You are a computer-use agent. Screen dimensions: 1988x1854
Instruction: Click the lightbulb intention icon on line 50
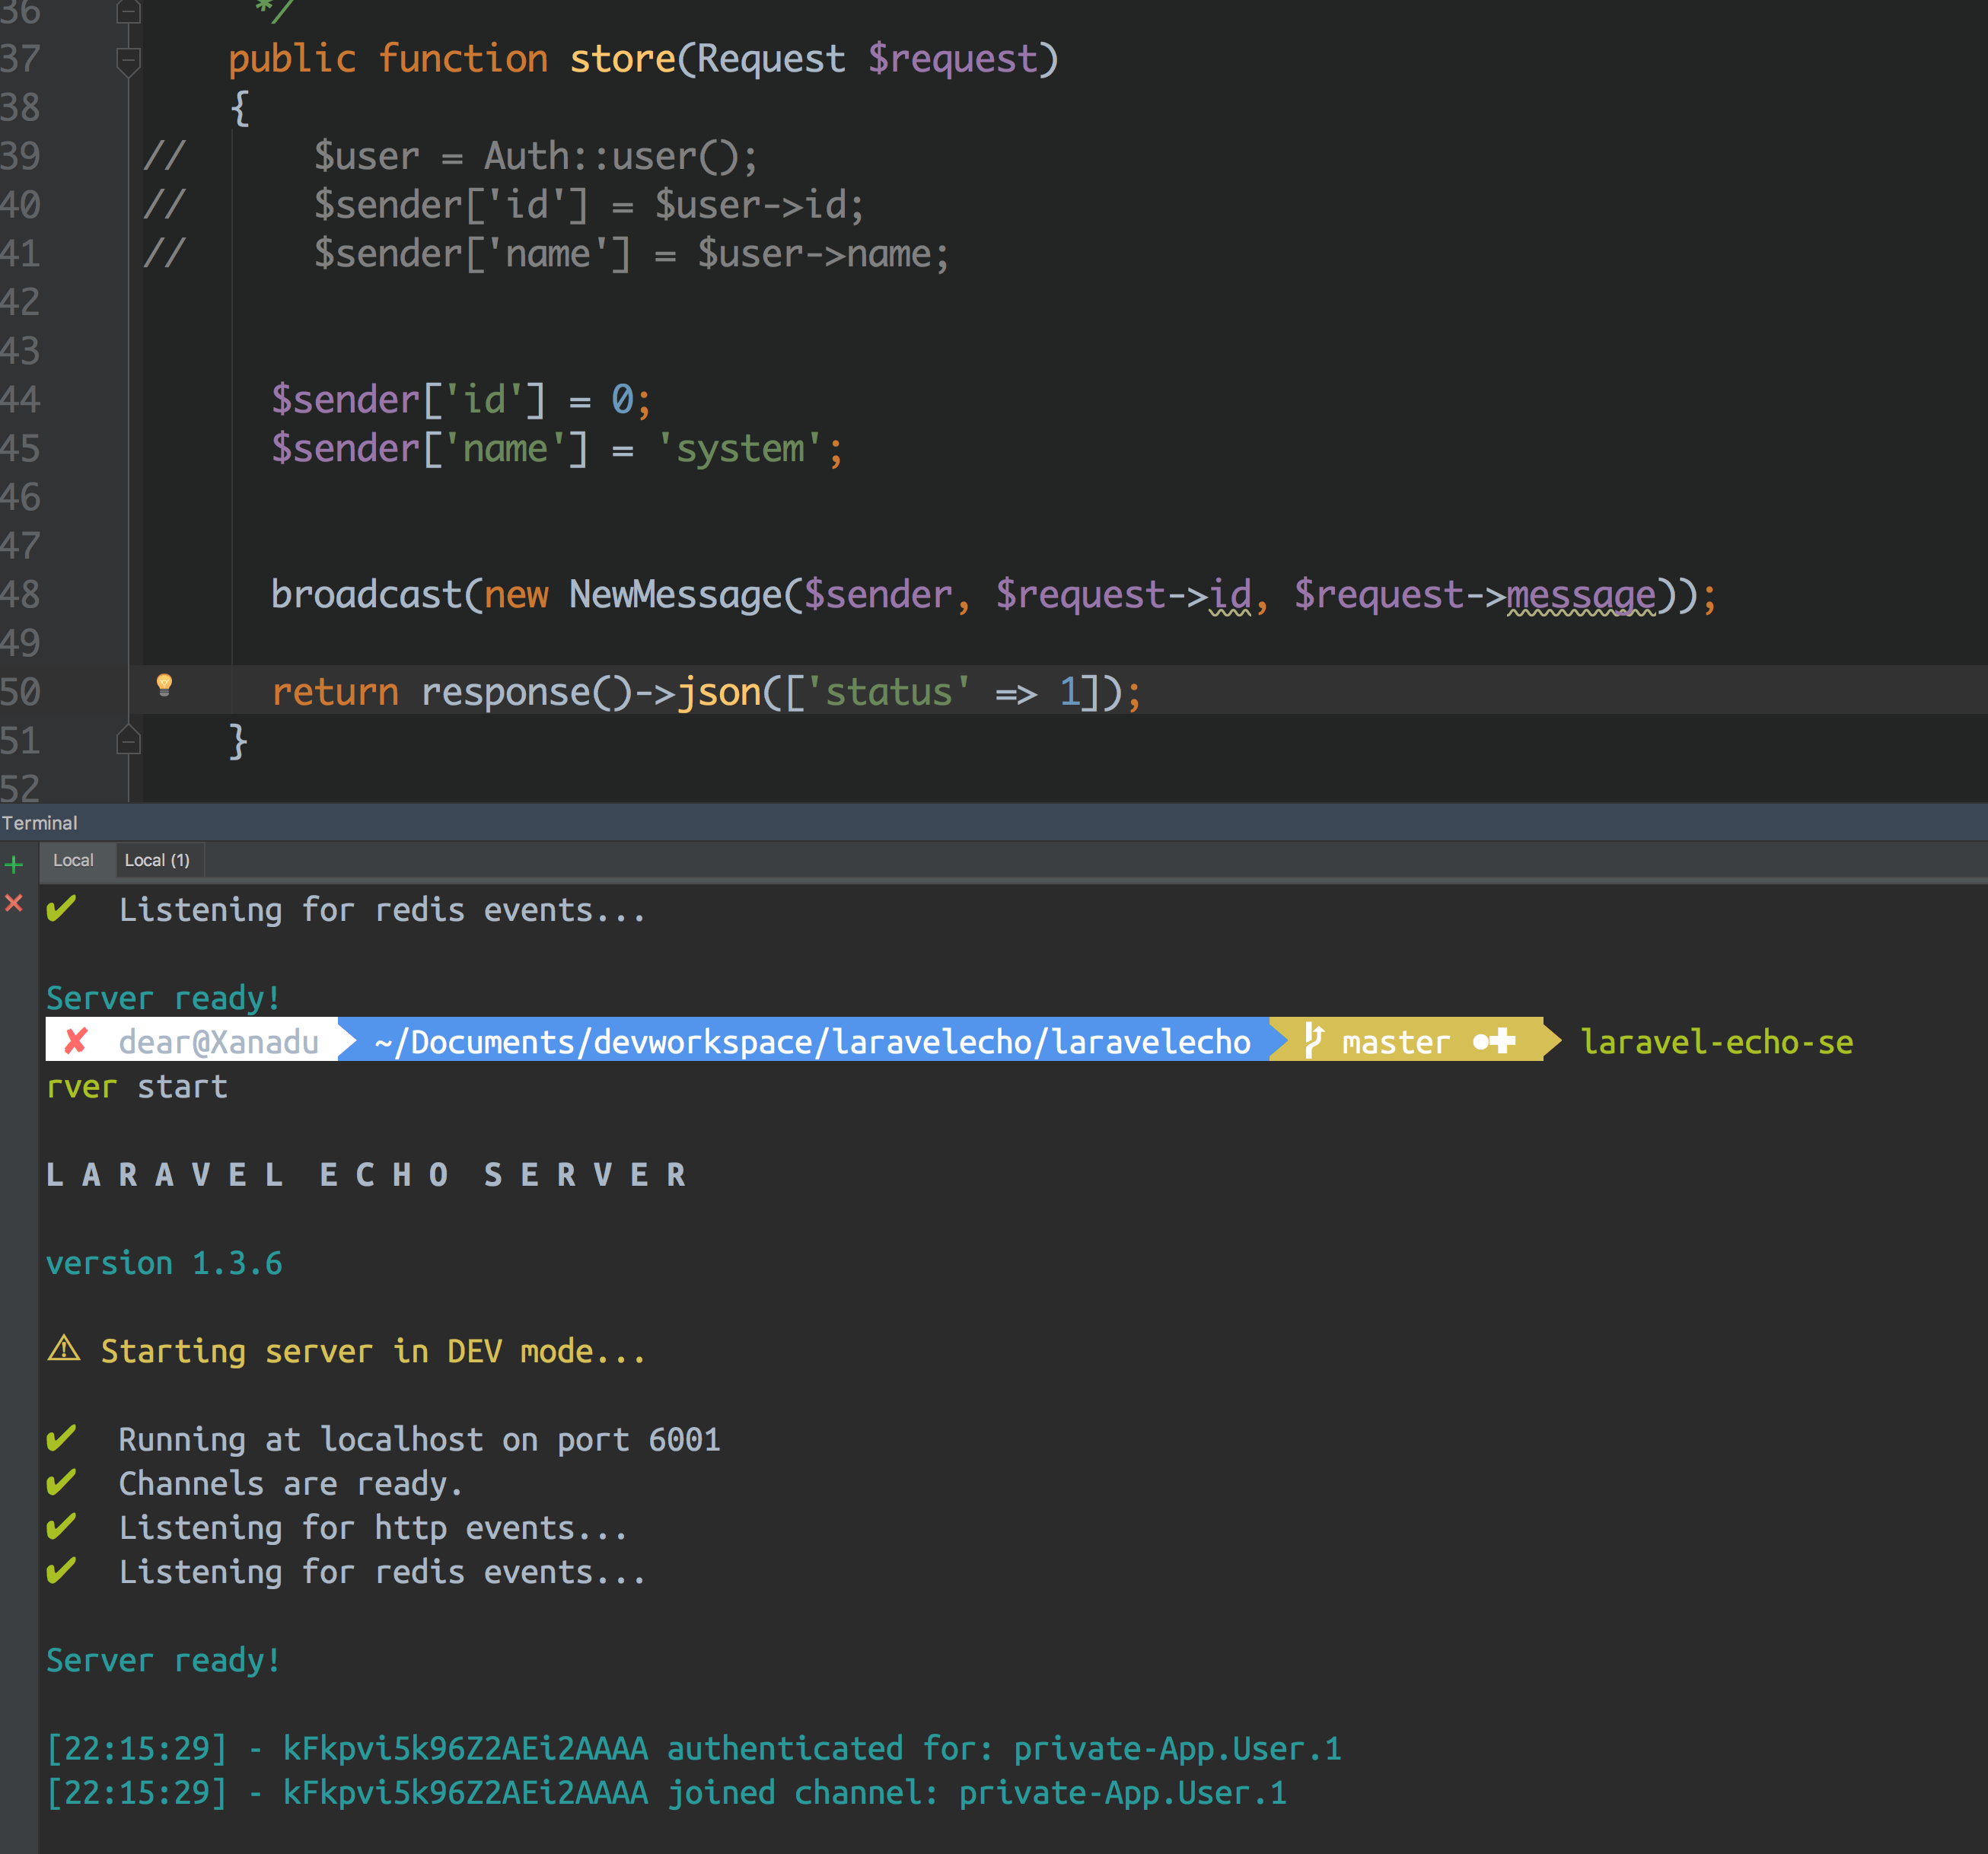point(165,685)
